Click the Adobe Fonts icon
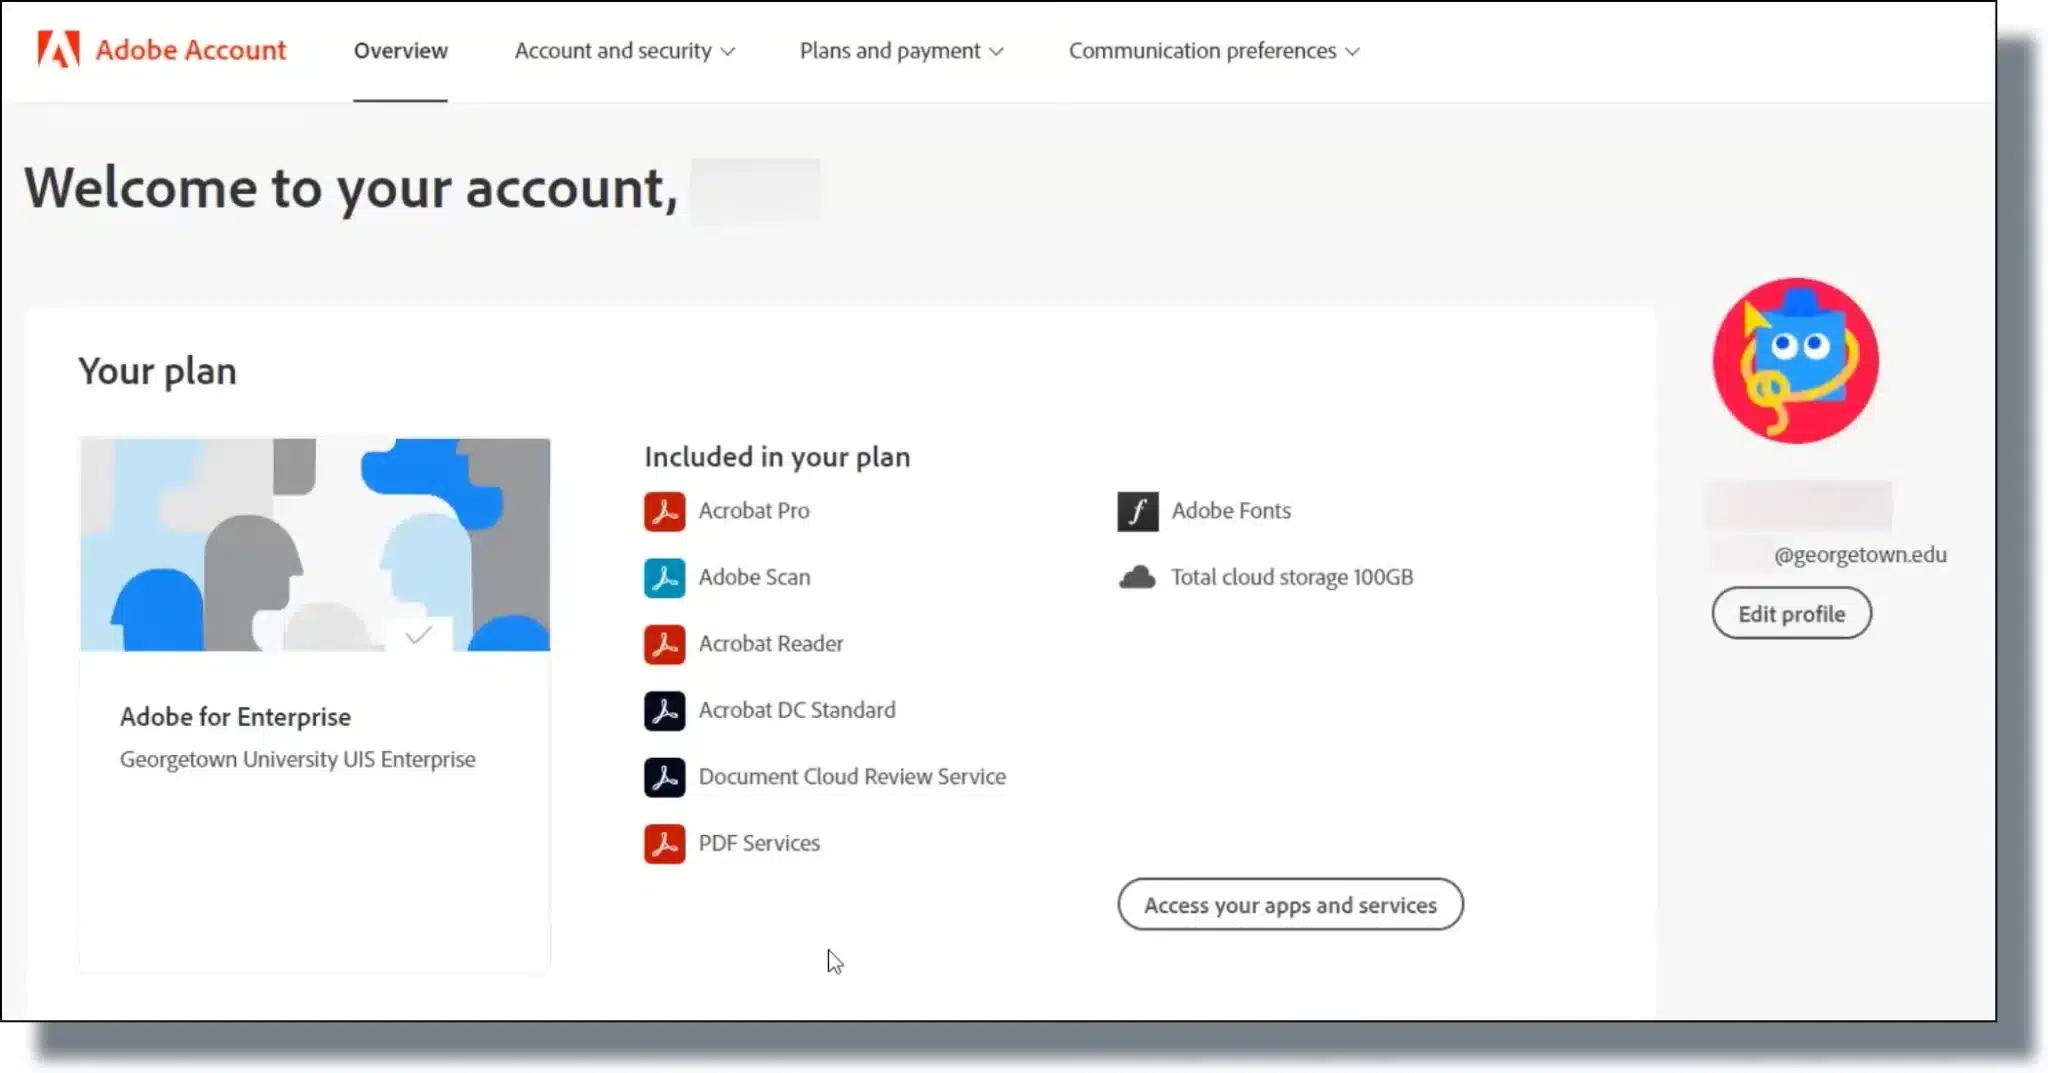This screenshot has height=1073, width=2048. (x=1137, y=511)
